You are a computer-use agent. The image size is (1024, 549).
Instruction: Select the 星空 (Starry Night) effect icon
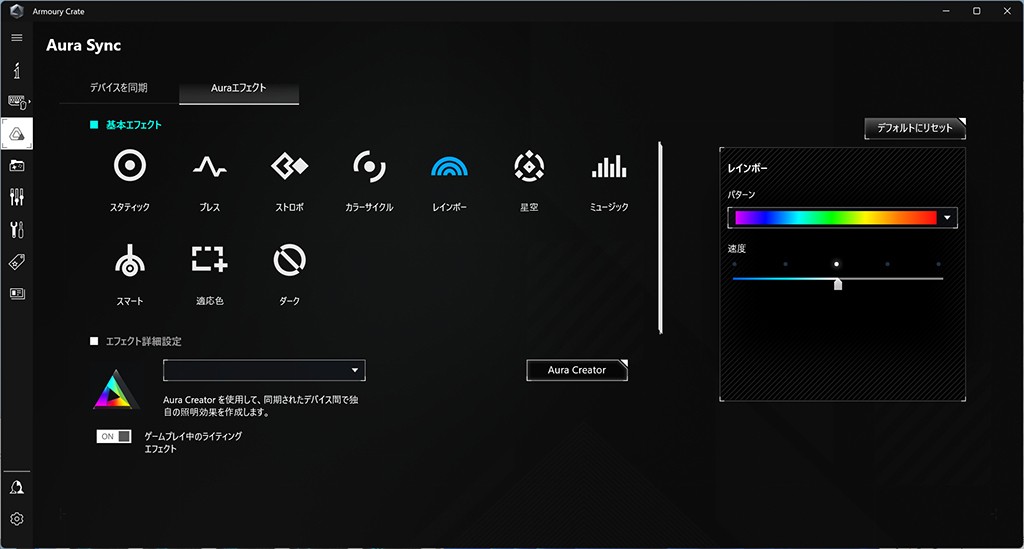point(529,166)
